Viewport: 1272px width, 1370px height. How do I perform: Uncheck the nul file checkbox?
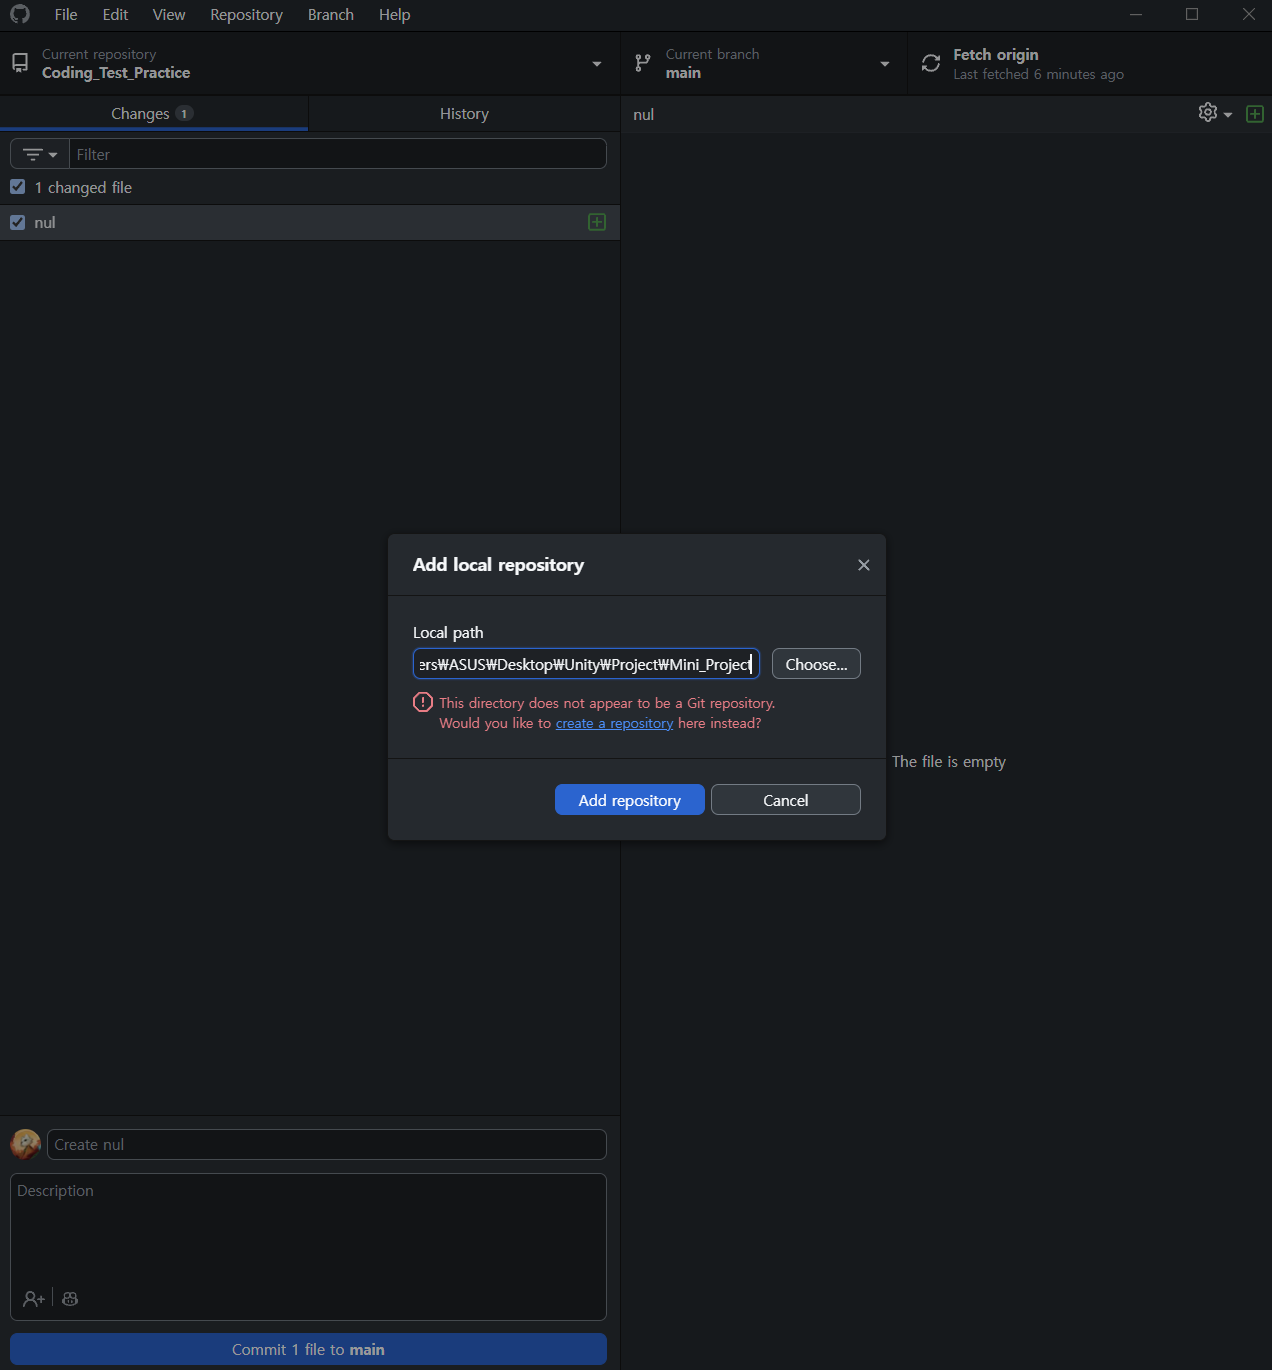point(17,222)
